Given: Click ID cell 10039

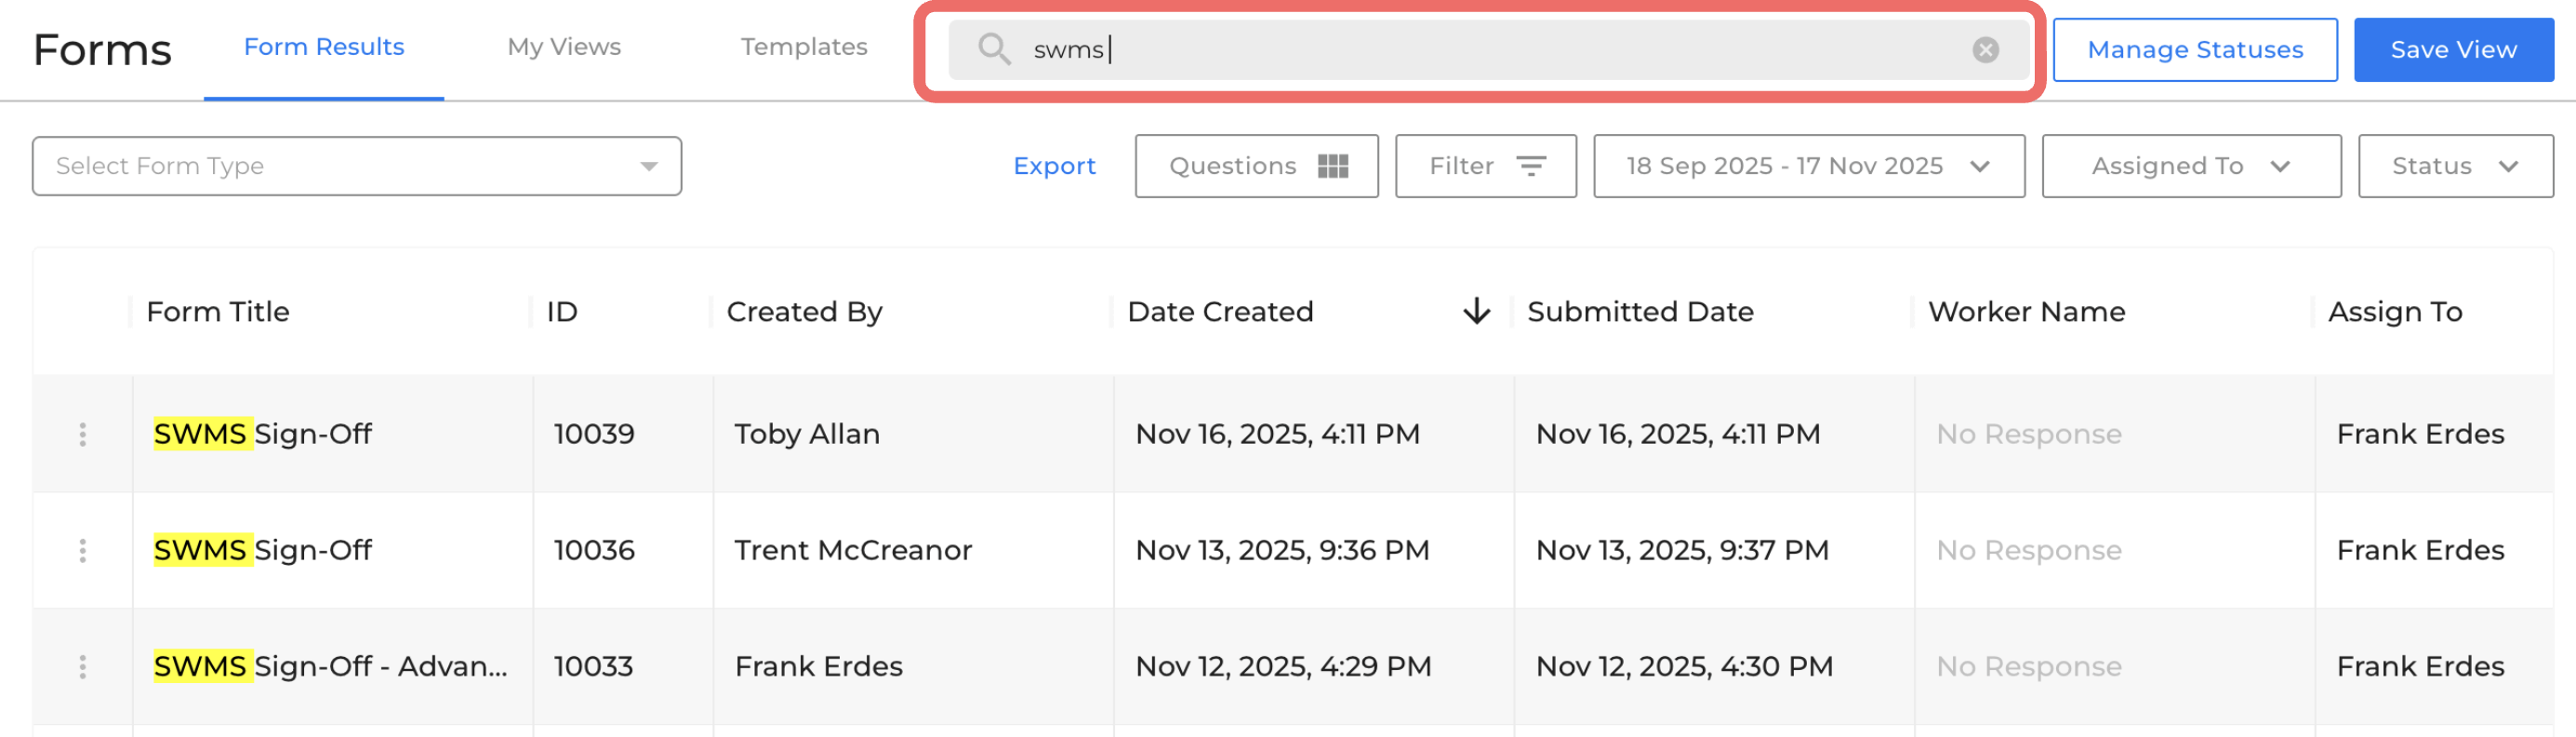Looking at the screenshot, I should point(594,434).
